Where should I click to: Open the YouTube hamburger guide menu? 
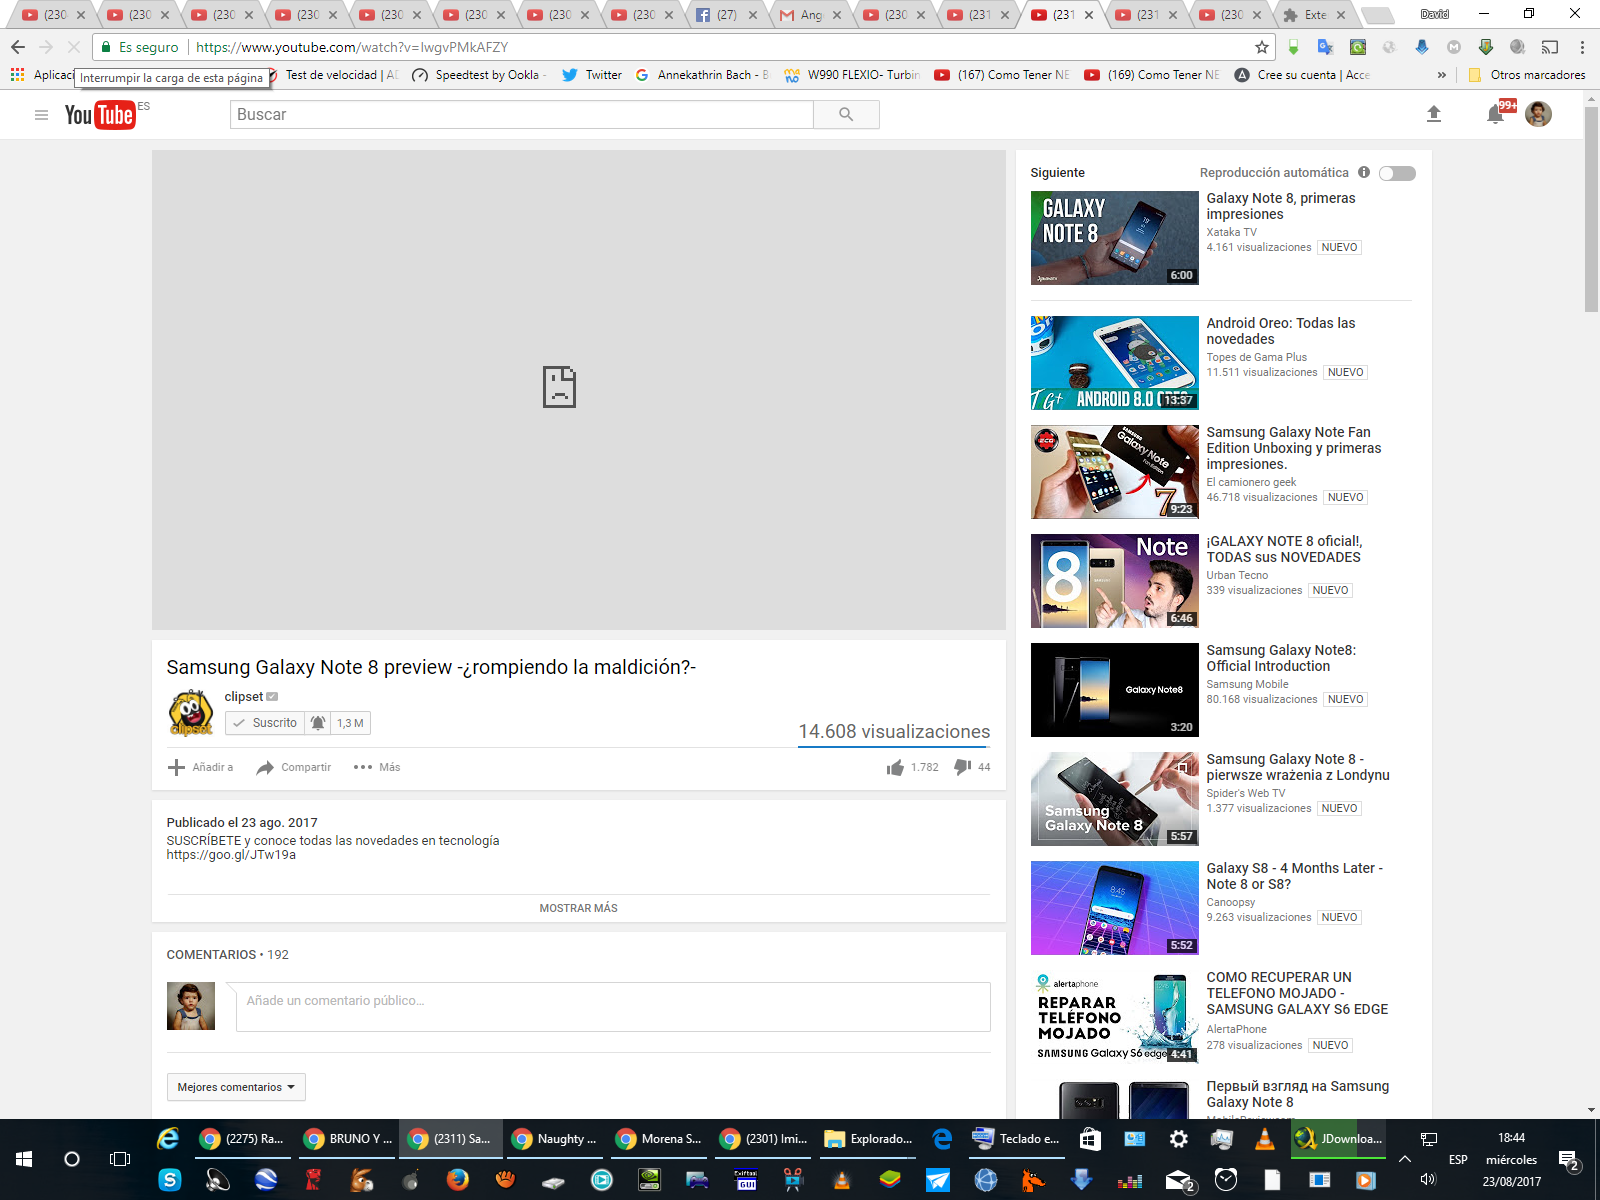(41, 115)
